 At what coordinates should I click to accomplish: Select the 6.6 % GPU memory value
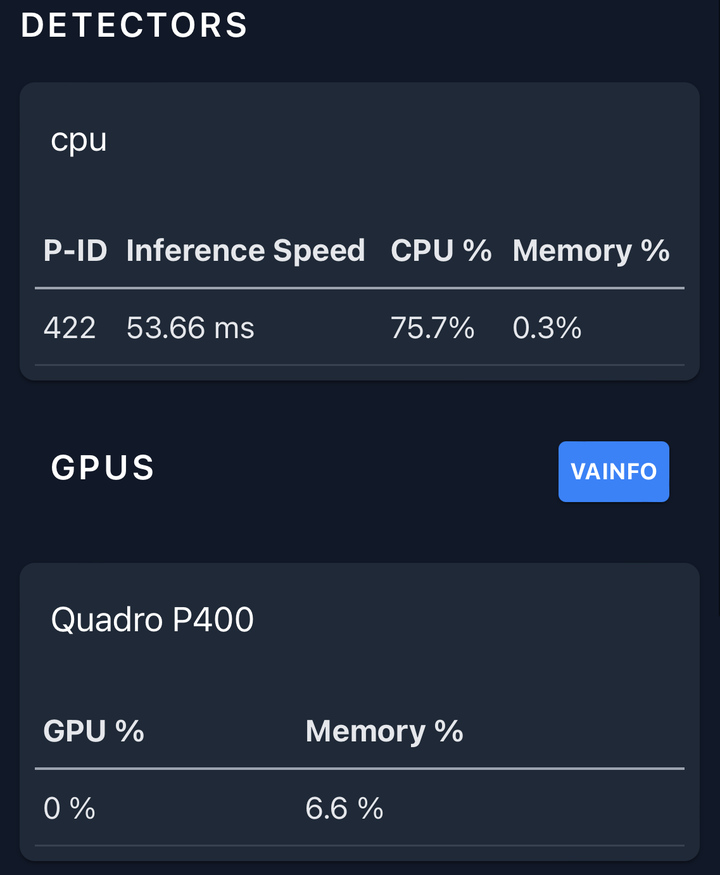[x=344, y=808]
